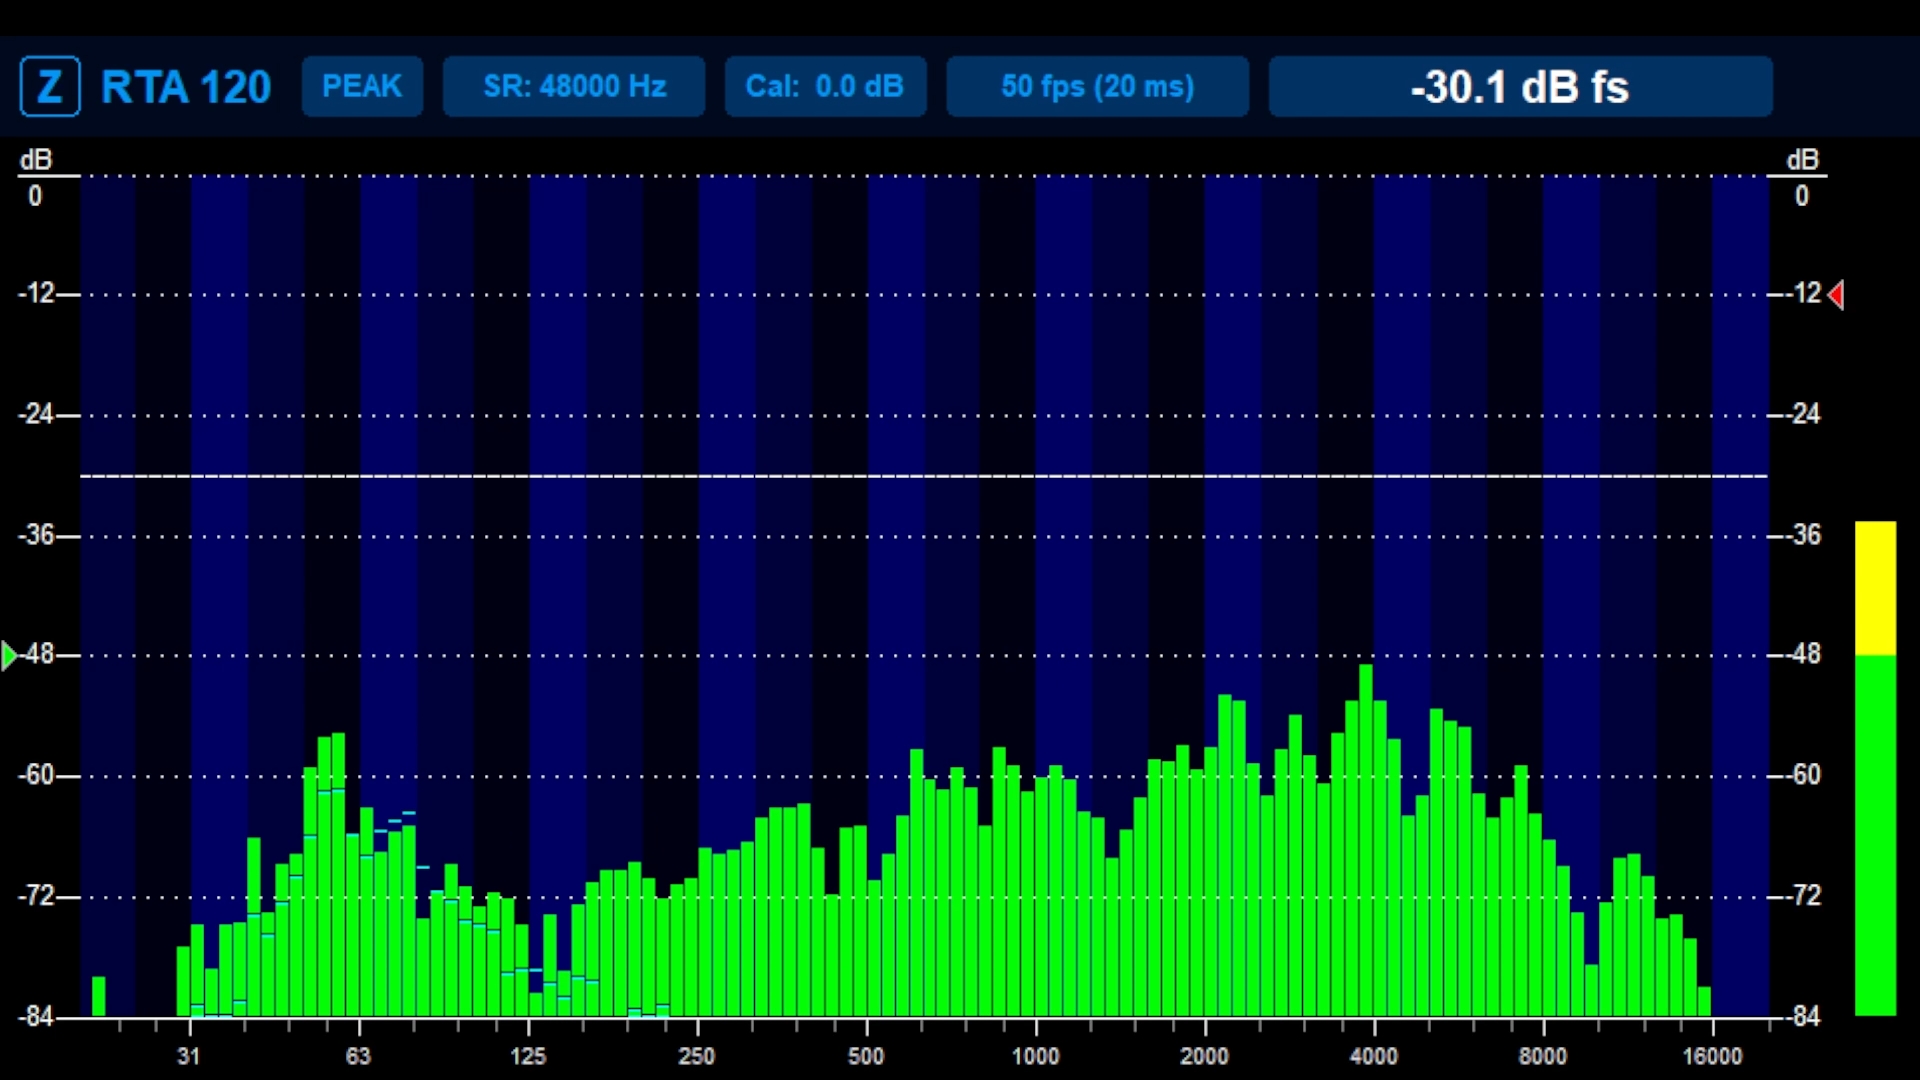1920x1080 pixels.
Task: Click the -84 dB label on the left scale
Action: click(36, 1016)
